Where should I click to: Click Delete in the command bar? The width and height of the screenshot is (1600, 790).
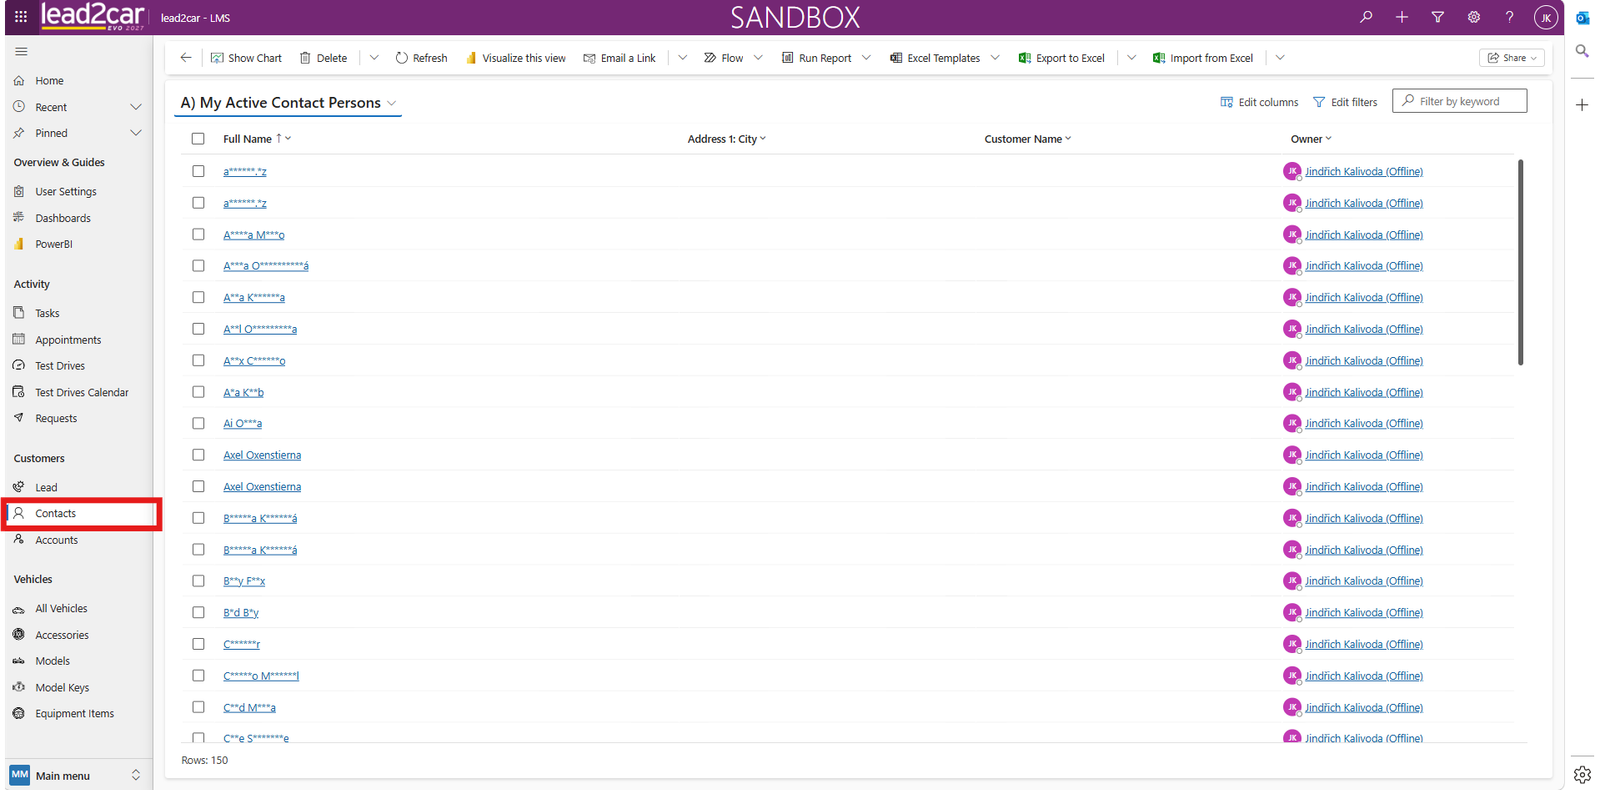pyautogui.click(x=323, y=58)
